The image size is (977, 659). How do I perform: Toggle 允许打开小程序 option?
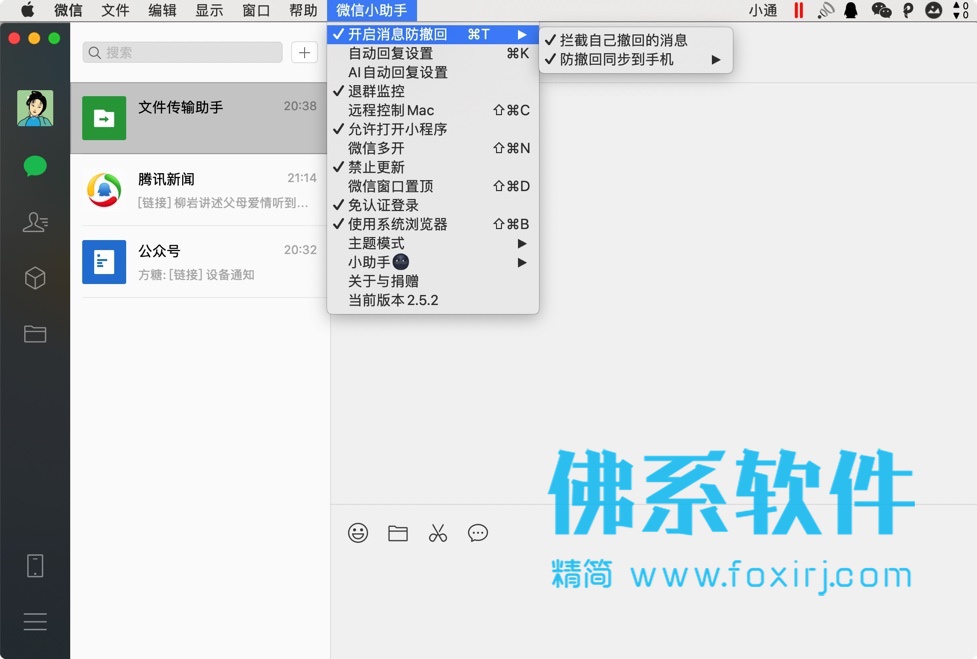[432, 129]
